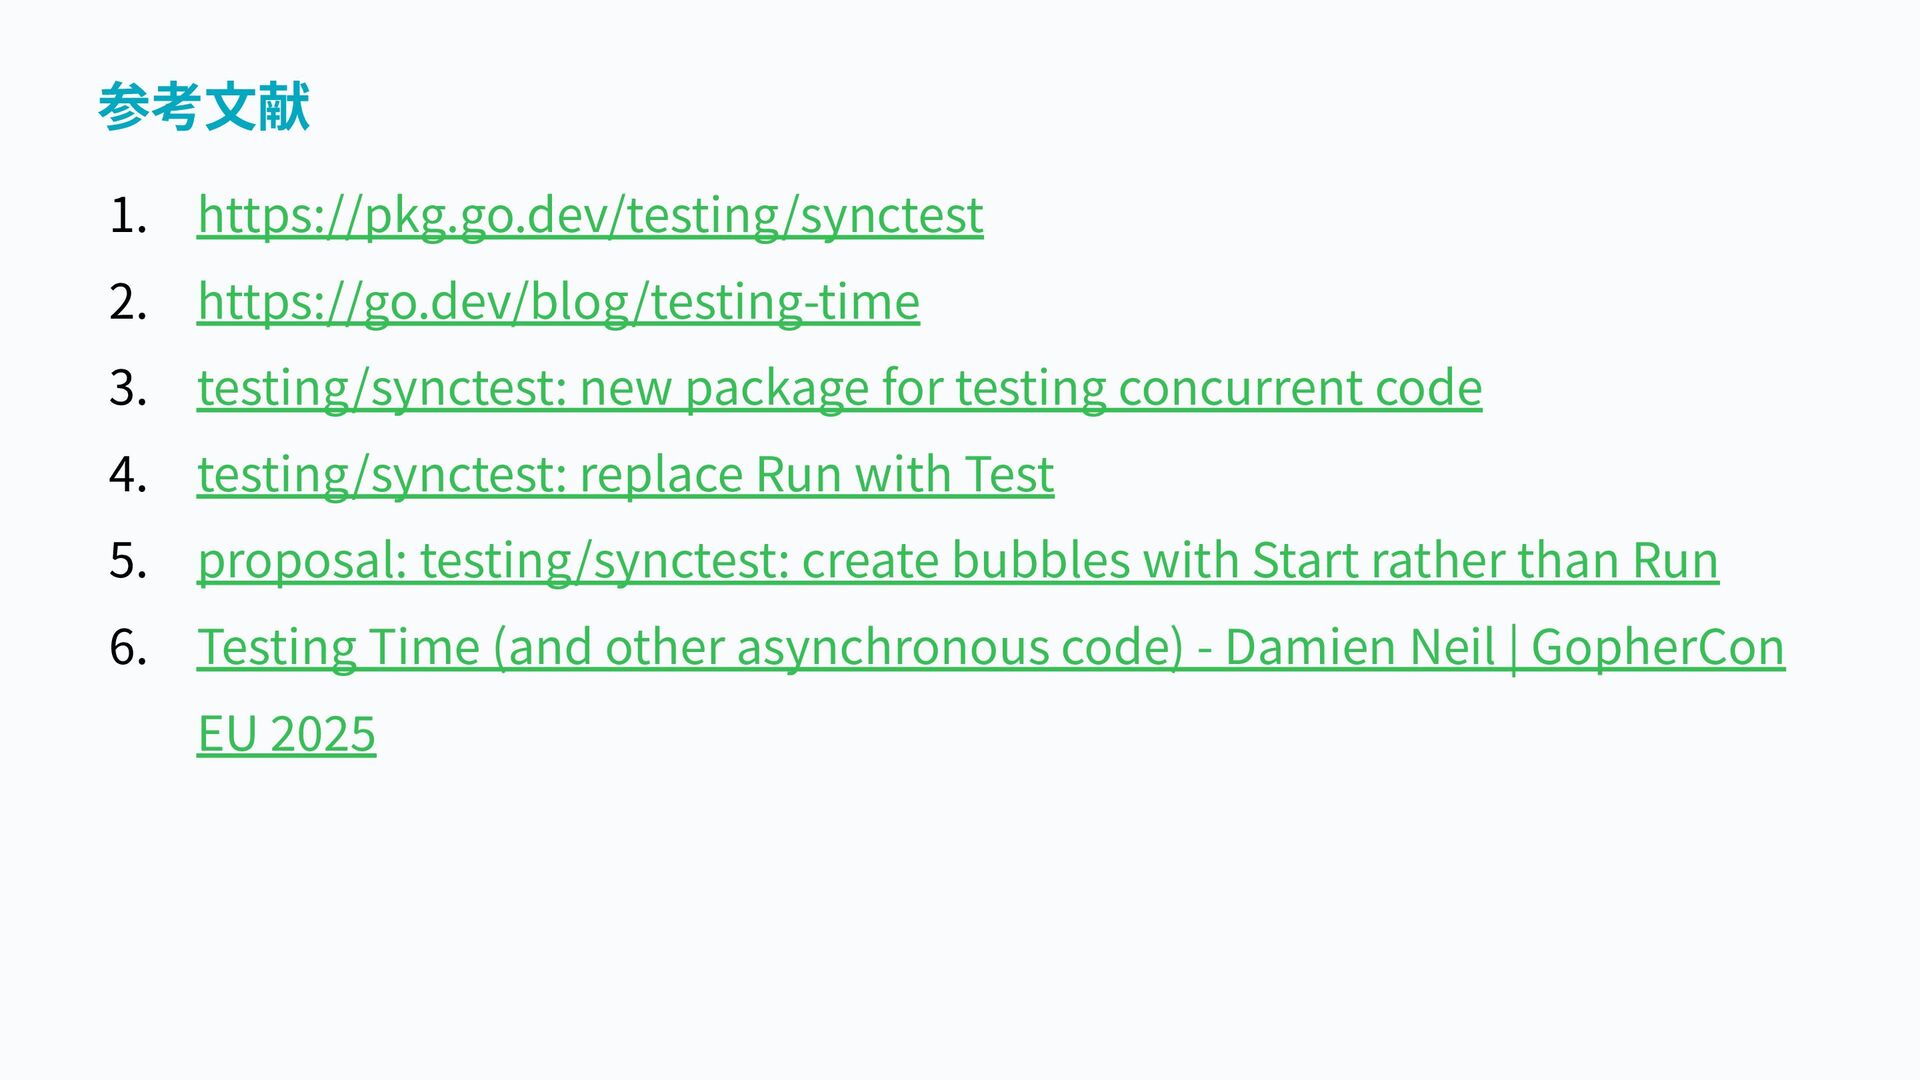Click list number 6 beside 'Testing Time' link
This screenshot has width=1920, height=1080.
tap(127, 647)
